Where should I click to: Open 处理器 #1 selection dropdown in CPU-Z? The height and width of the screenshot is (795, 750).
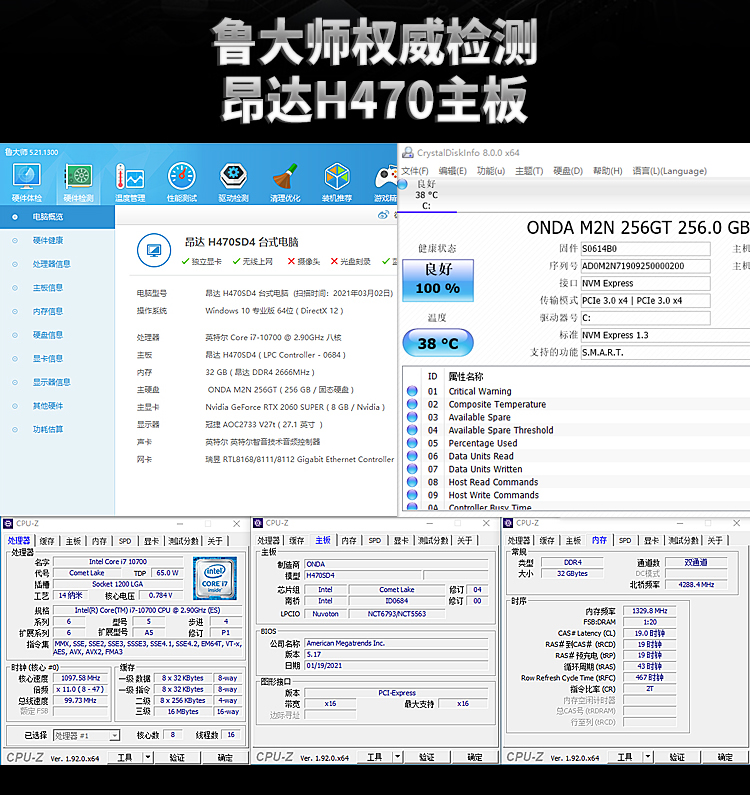86,735
